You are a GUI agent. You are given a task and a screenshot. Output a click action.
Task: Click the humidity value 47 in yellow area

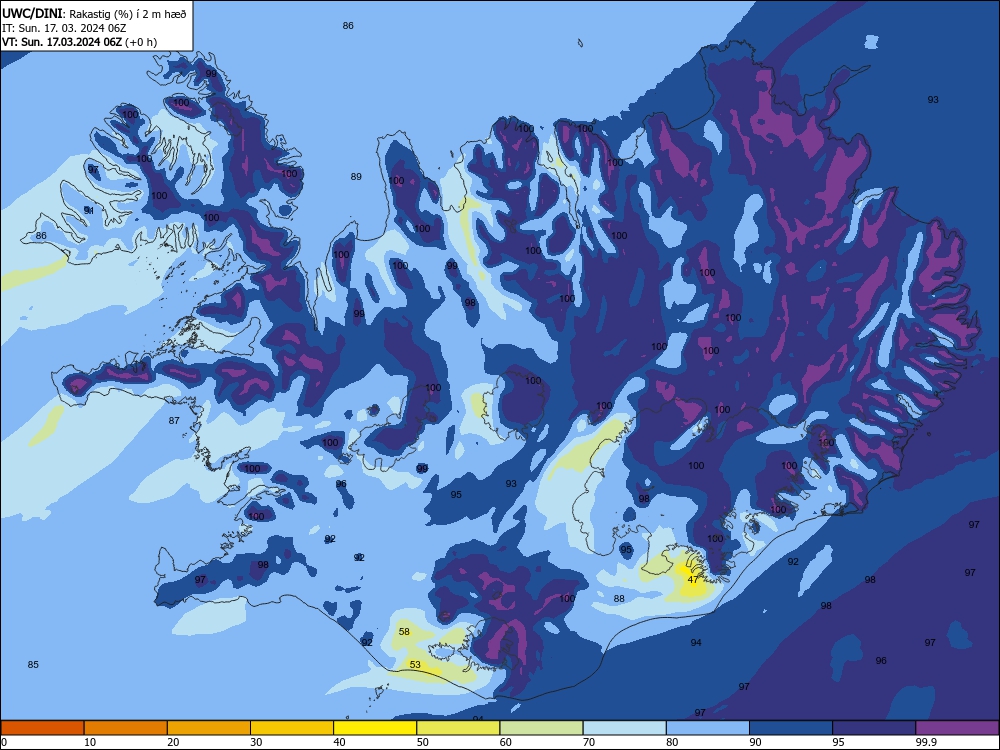pos(693,580)
